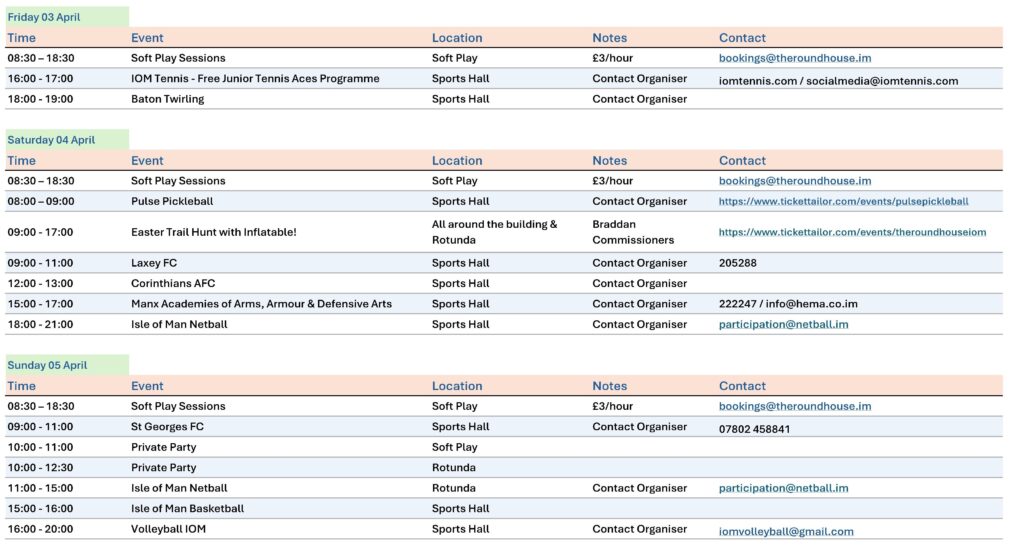Screen dimensions: 1024x548
Task: Click the iomvolleyball@gmail.com email link
Action: click(786, 532)
